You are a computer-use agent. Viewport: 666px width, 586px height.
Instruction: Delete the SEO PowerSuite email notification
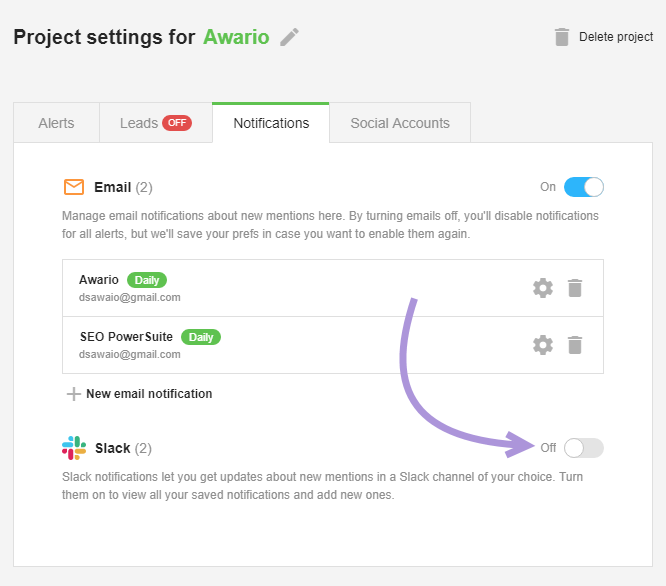pos(575,345)
